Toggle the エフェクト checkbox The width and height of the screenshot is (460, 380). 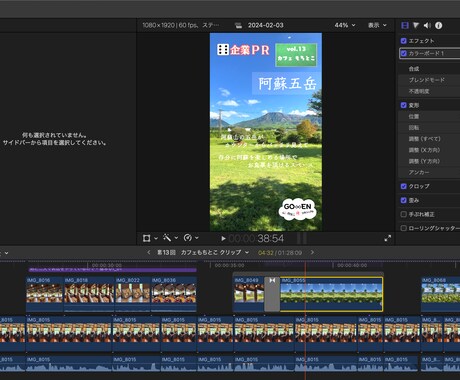click(404, 41)
